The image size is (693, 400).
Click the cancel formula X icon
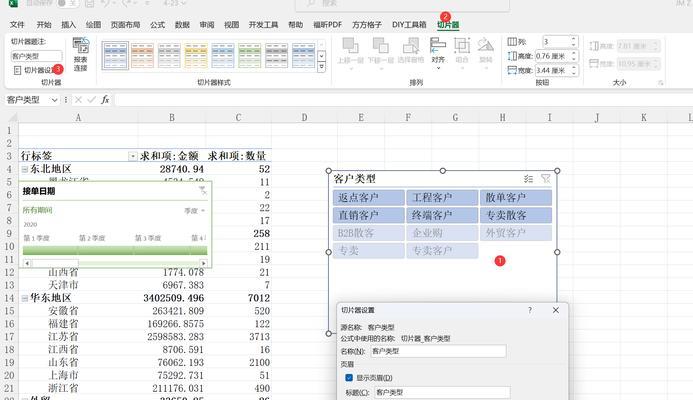tap(78, 100)
